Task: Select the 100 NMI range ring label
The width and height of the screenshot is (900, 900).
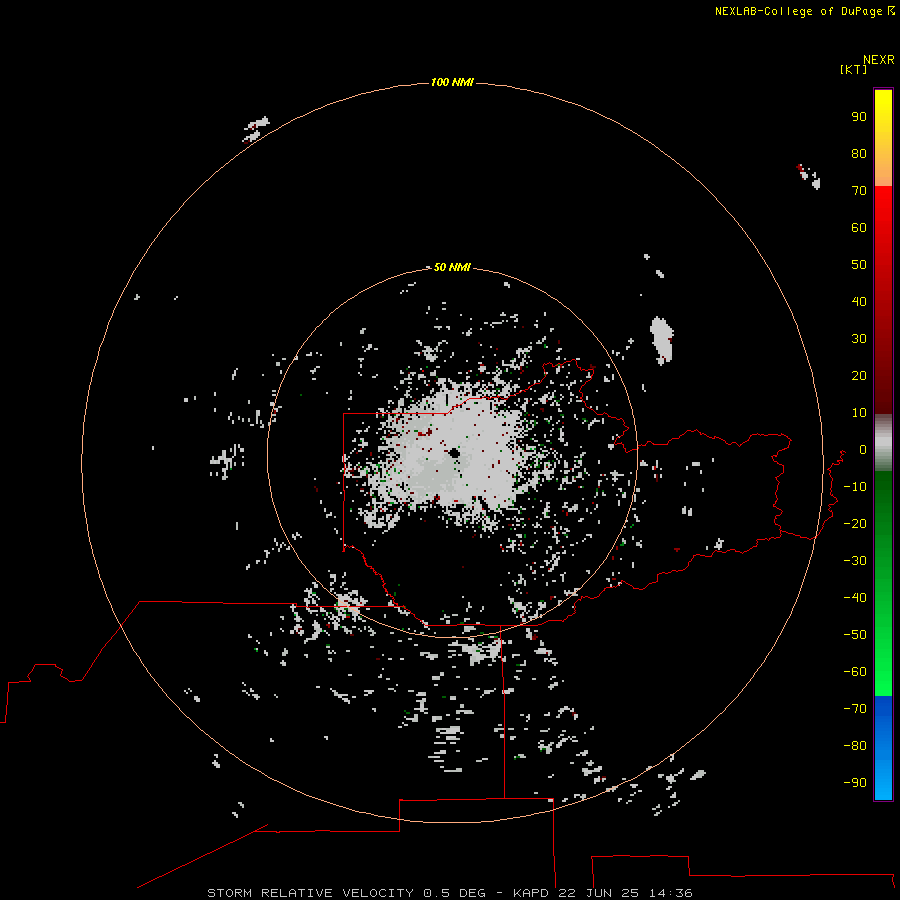Action: pyautogui.click(x=452, y=82)
